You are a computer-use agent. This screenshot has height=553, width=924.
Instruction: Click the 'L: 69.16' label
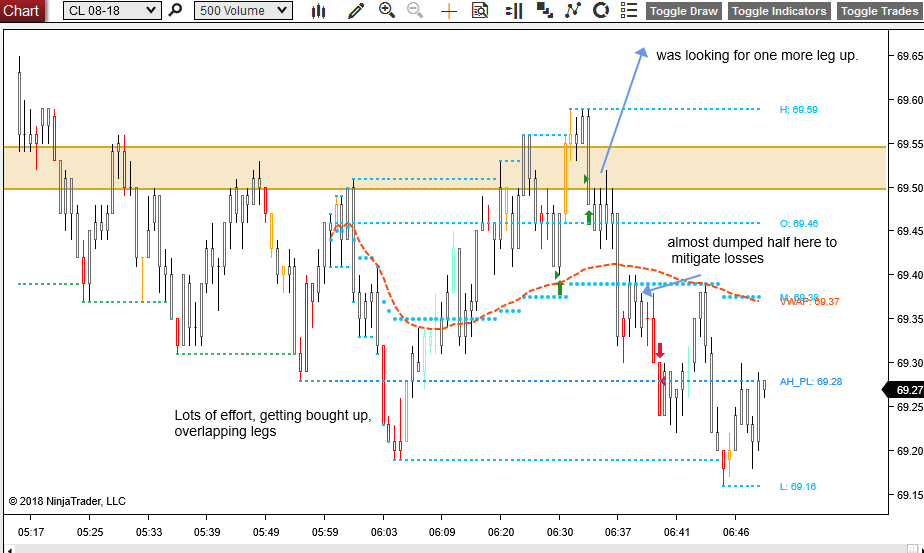798,486
